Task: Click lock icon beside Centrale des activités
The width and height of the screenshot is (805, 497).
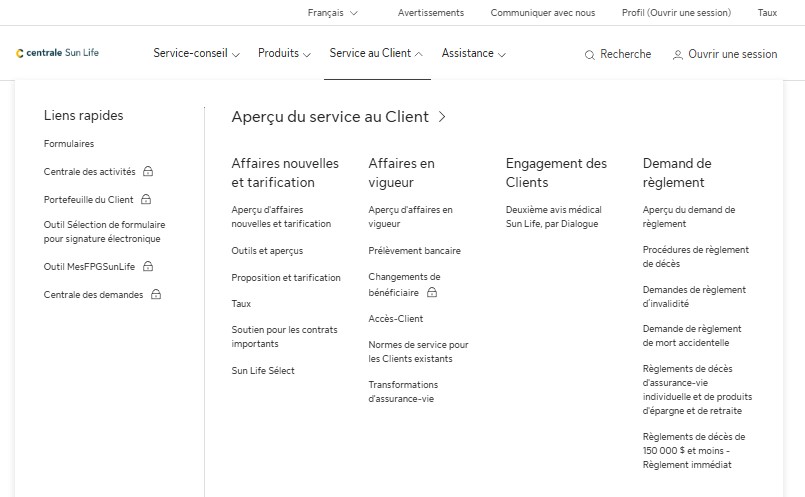Action: click(x=148, y=171)
